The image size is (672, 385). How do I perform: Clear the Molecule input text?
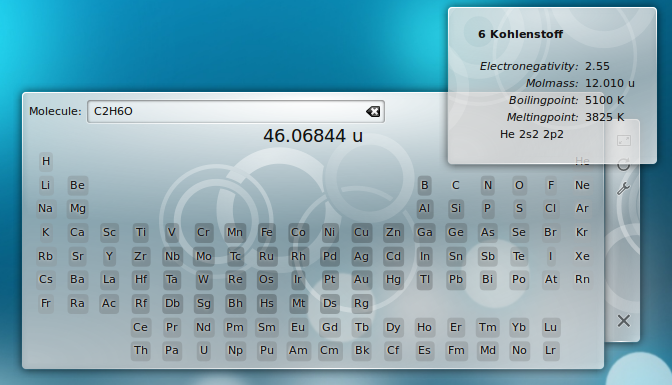[x=373, y=111]
